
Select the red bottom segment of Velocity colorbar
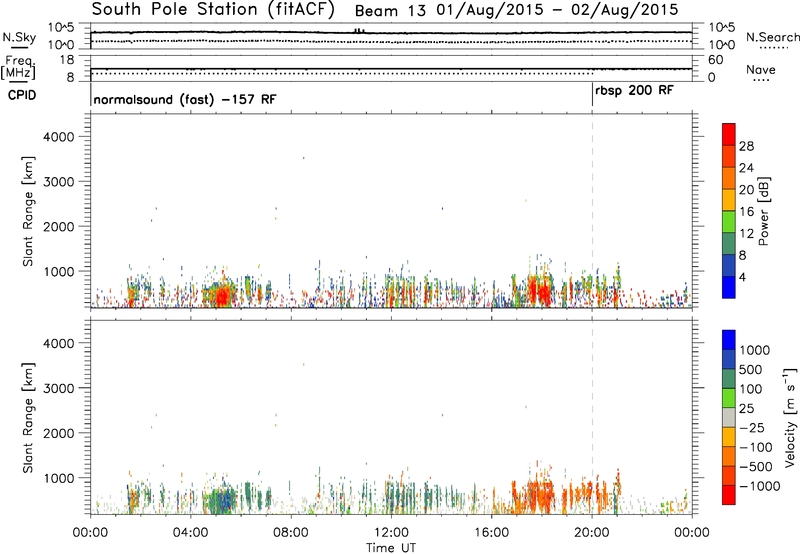[729, 495]
